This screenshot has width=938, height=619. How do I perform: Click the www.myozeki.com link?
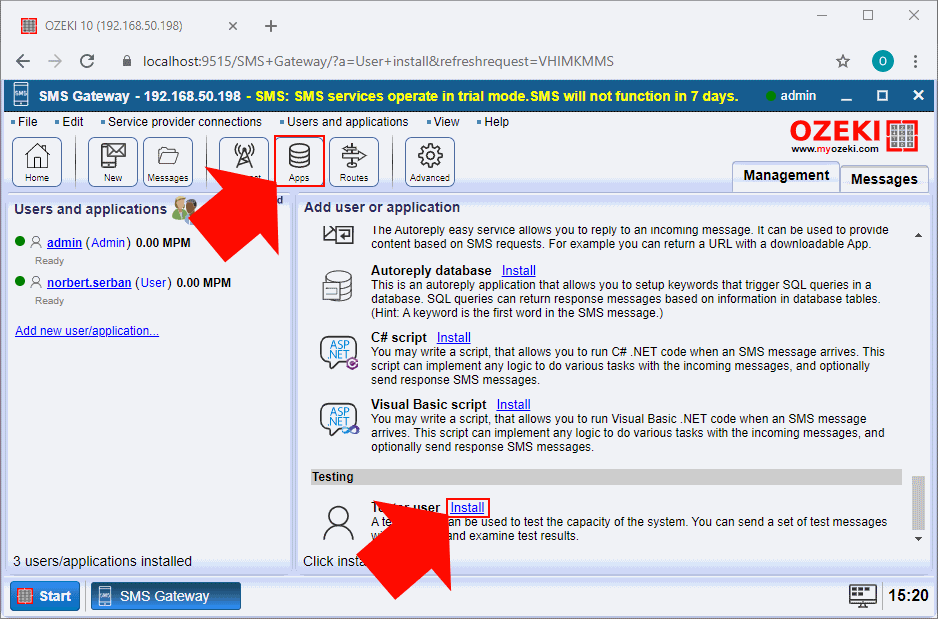click(x=835, y=149)
